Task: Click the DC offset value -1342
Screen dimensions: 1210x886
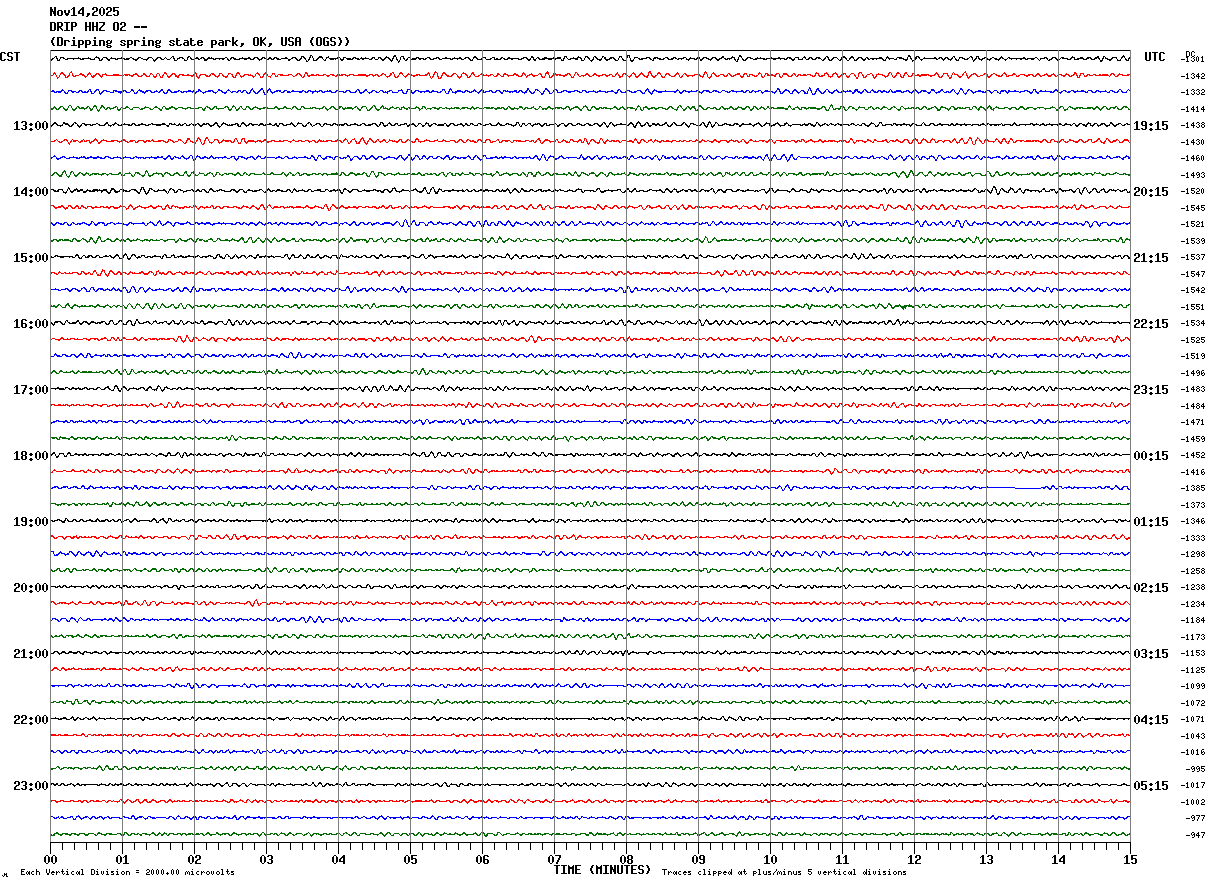Action: pos(1192,76)
